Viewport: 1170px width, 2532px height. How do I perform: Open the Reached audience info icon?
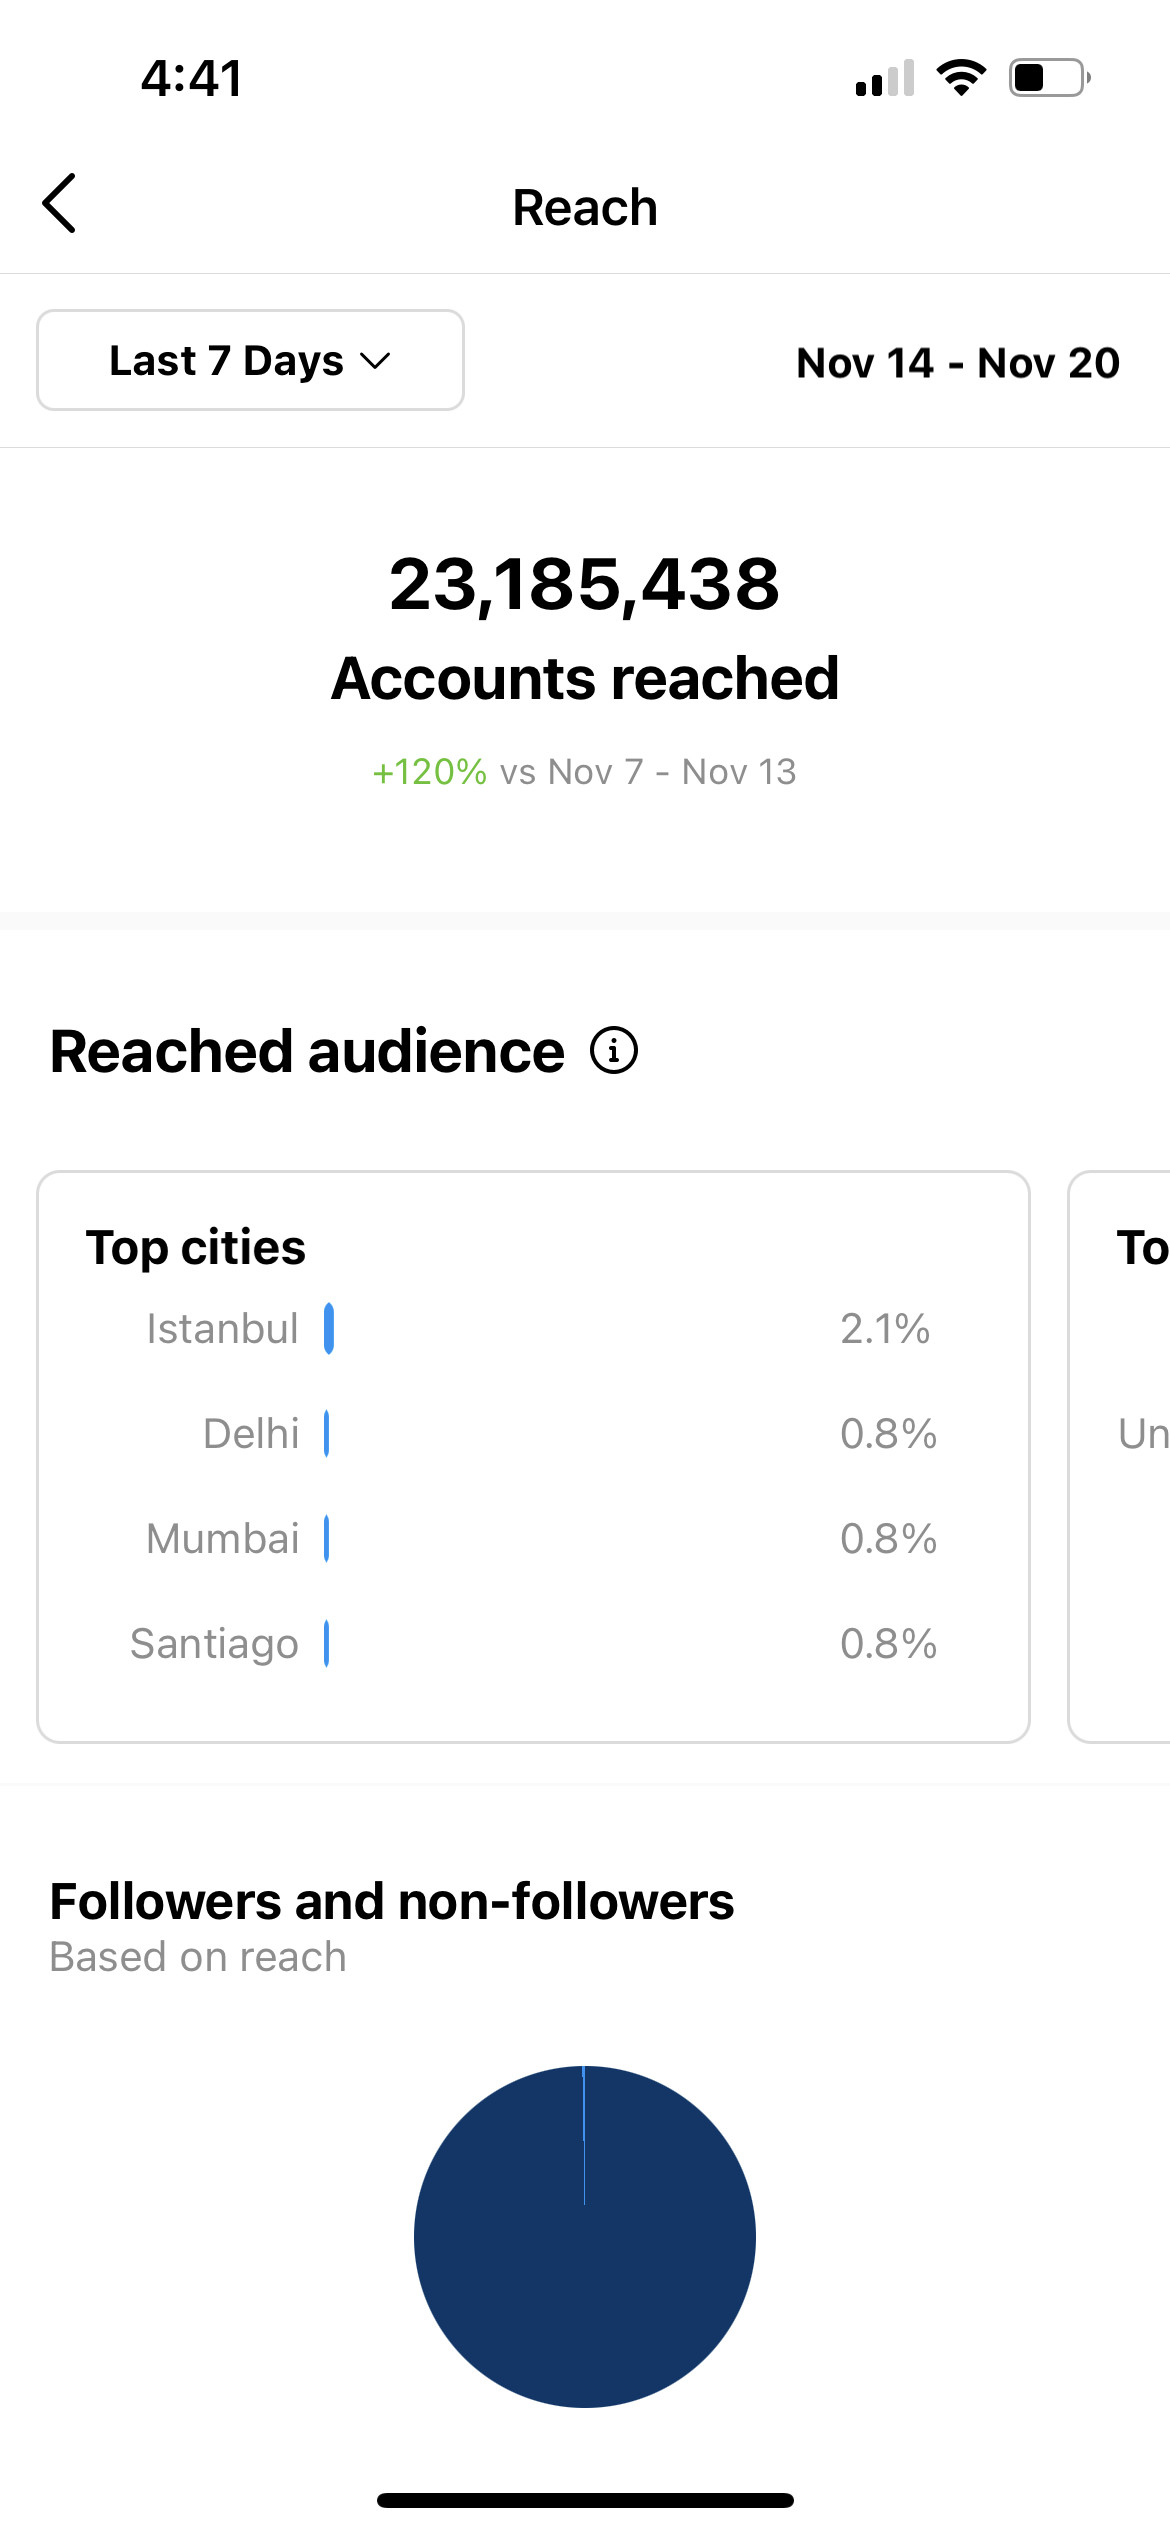(x=614, y=1051)
